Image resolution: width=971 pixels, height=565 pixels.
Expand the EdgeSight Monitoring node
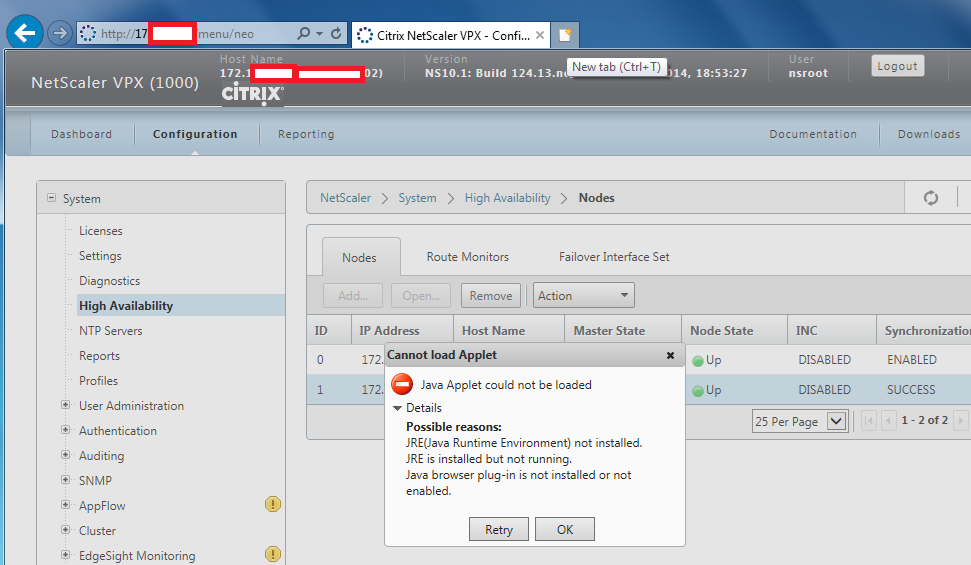65,554
